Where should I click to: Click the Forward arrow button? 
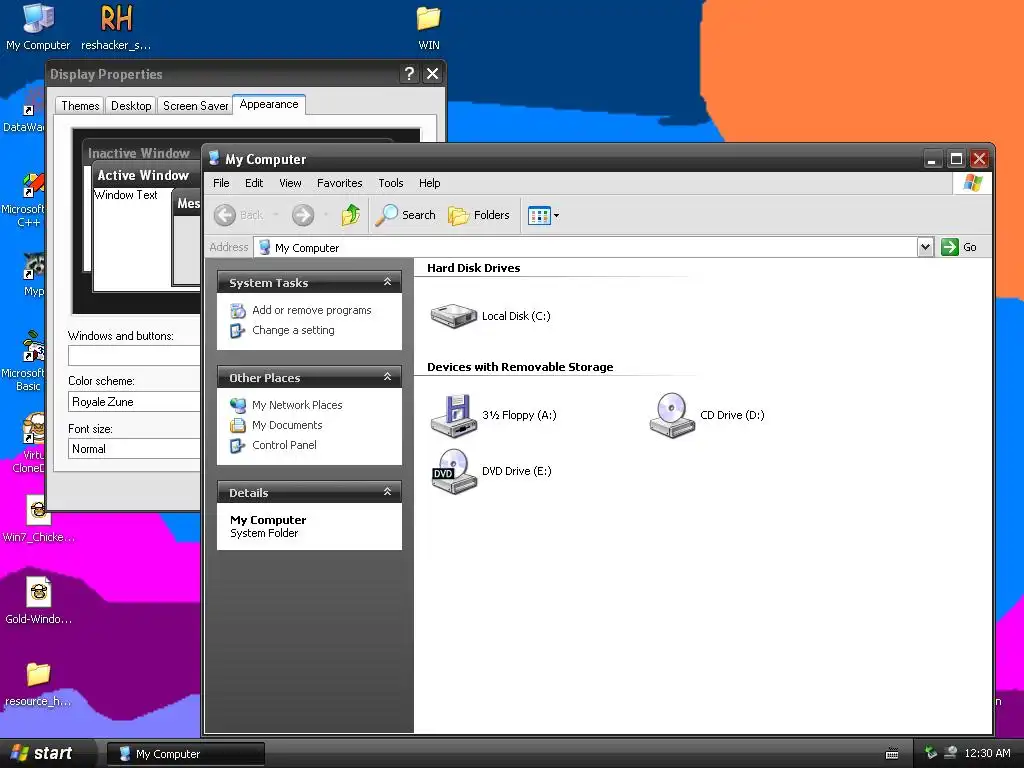pyautogui.click(x=303, y=215)
